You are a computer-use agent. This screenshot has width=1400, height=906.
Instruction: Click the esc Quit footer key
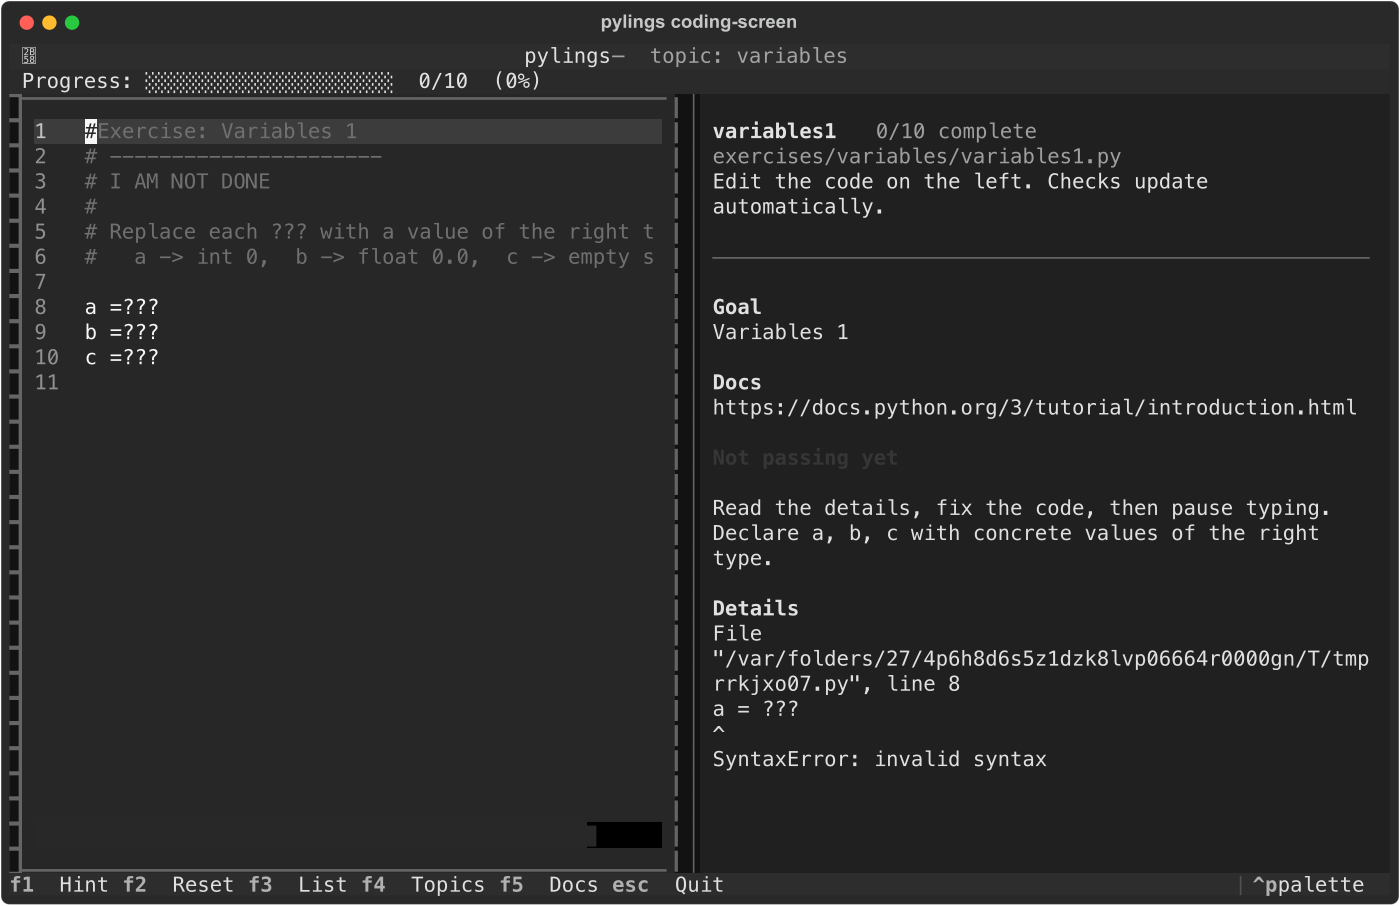click(x=668, y=885)
